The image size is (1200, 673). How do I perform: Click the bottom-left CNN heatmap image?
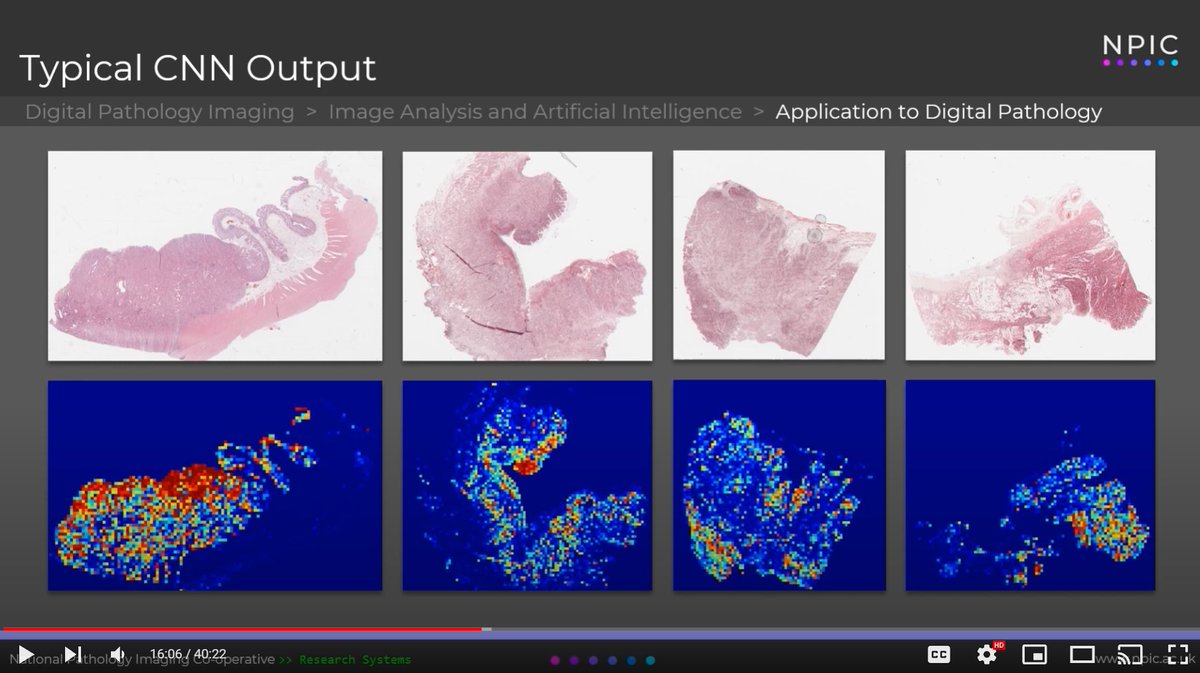pos(215,485)
